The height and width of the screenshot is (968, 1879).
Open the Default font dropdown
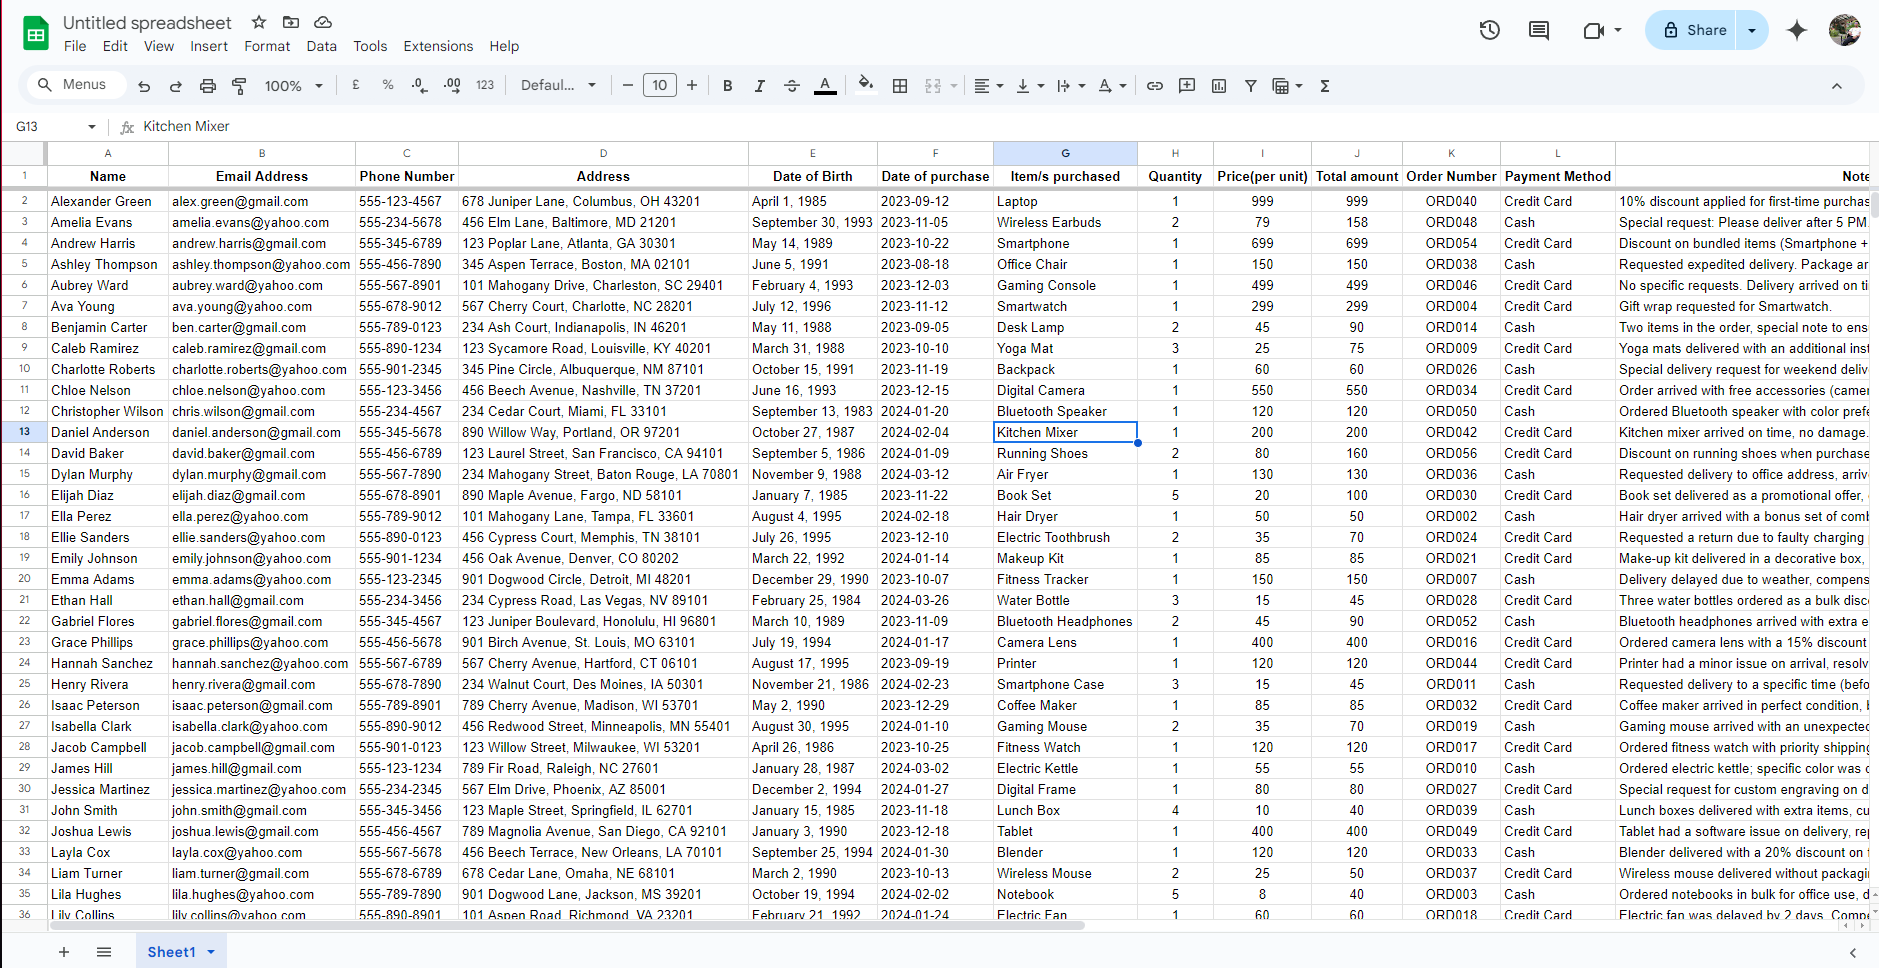coord(558,86)
